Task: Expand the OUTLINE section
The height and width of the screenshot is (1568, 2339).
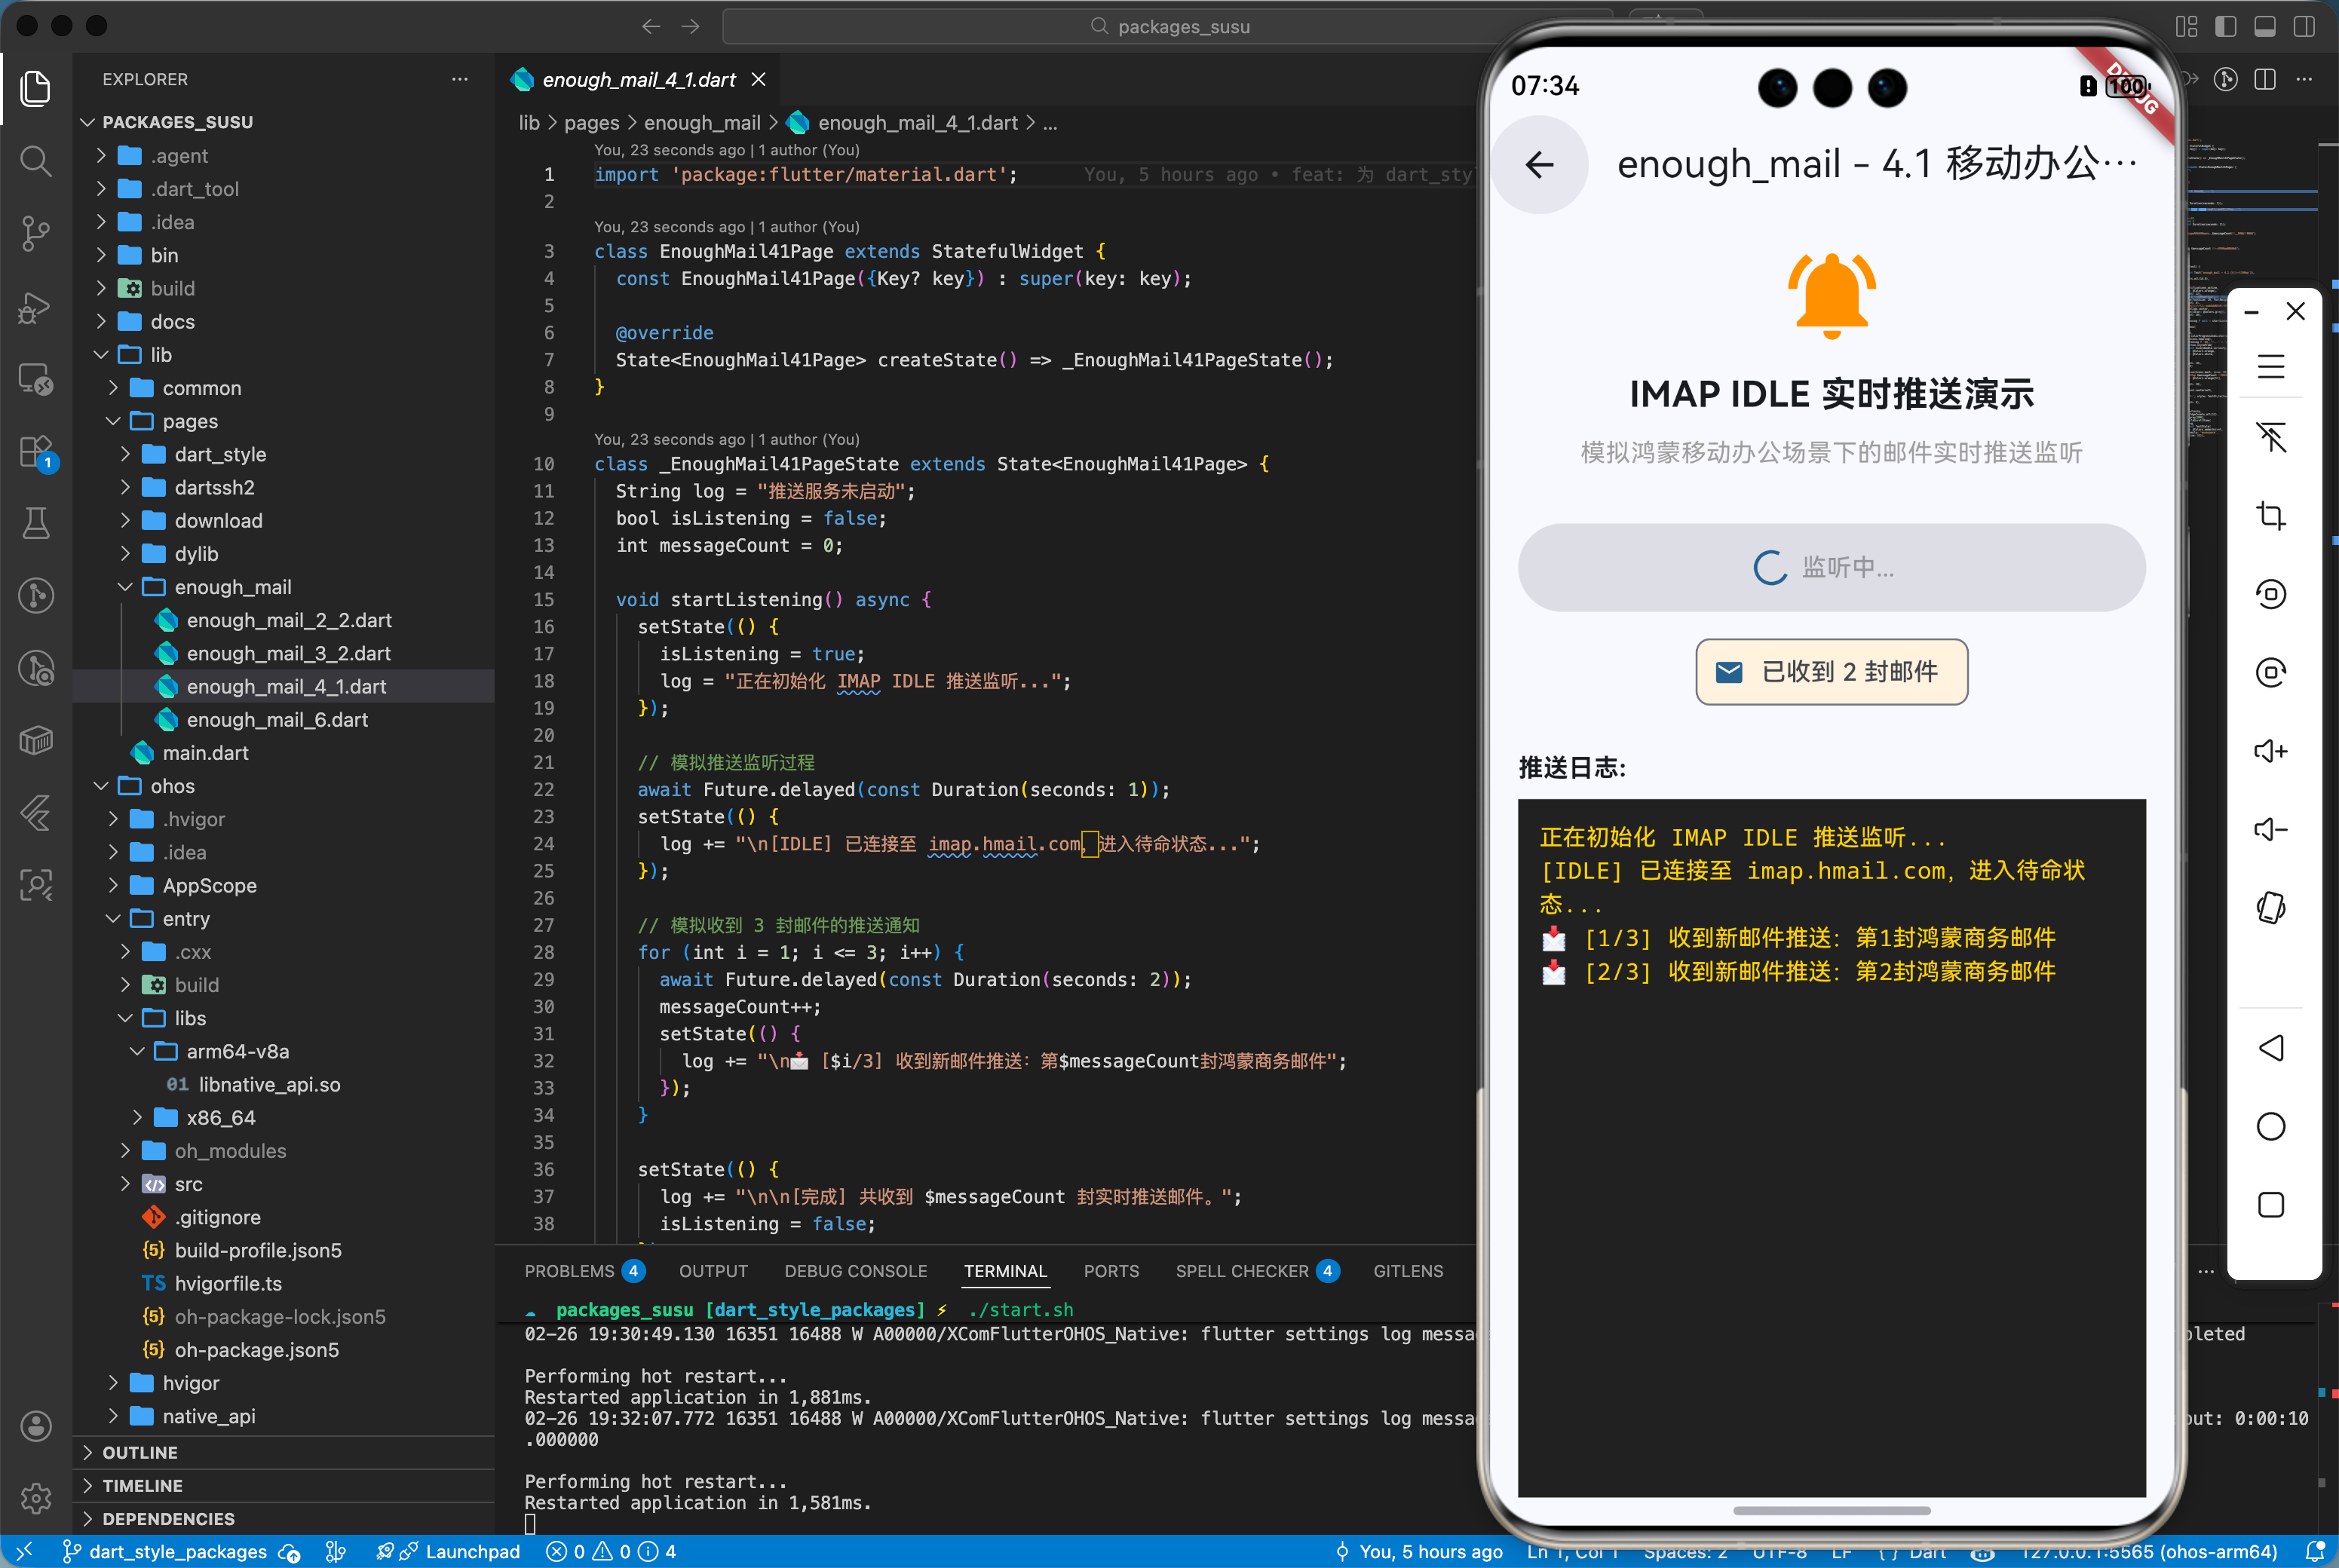Action: pyautogui.click(x=140, y=1452)
